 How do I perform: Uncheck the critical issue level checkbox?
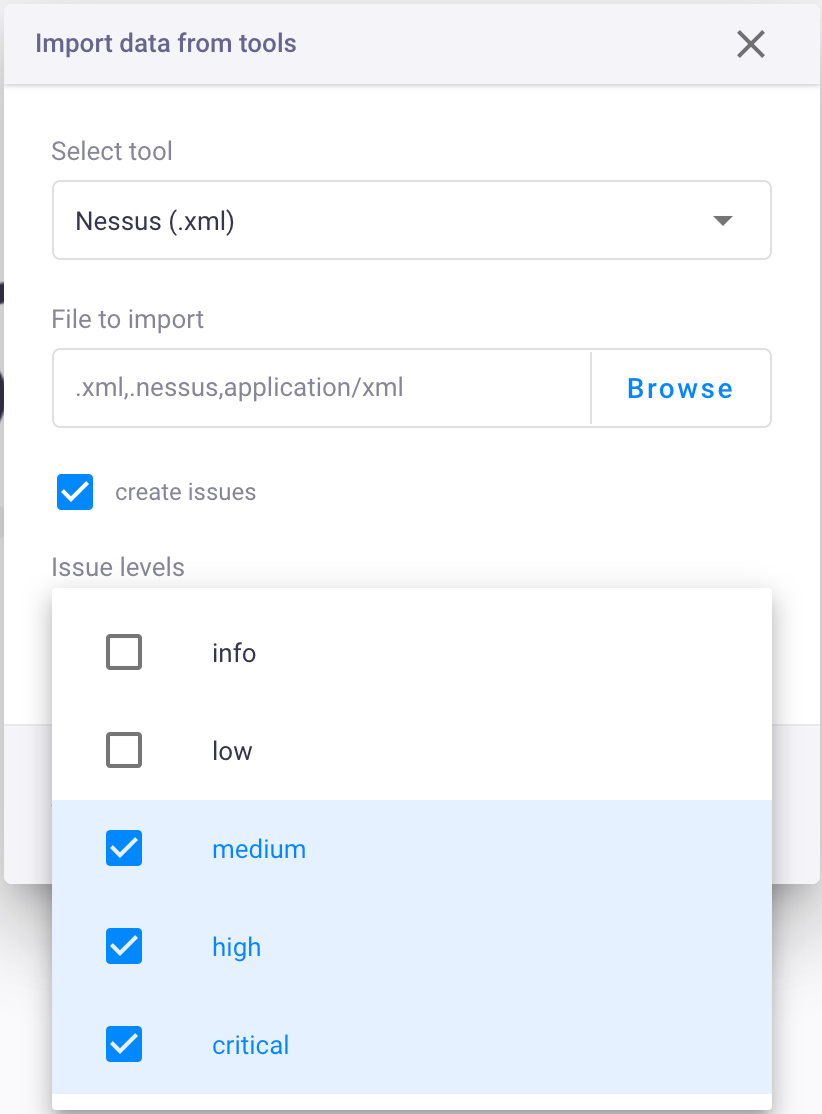(x=124, y=1044)
